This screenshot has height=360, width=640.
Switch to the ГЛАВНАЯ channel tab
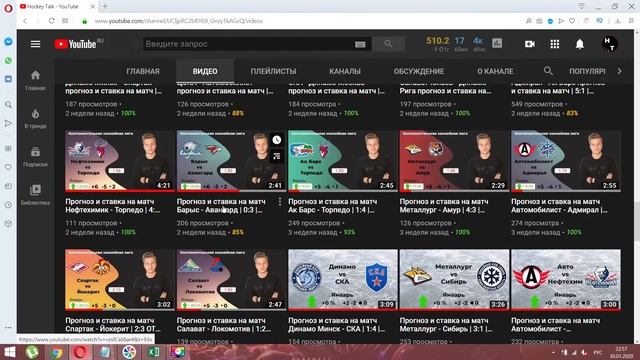[x=143, y=71]
